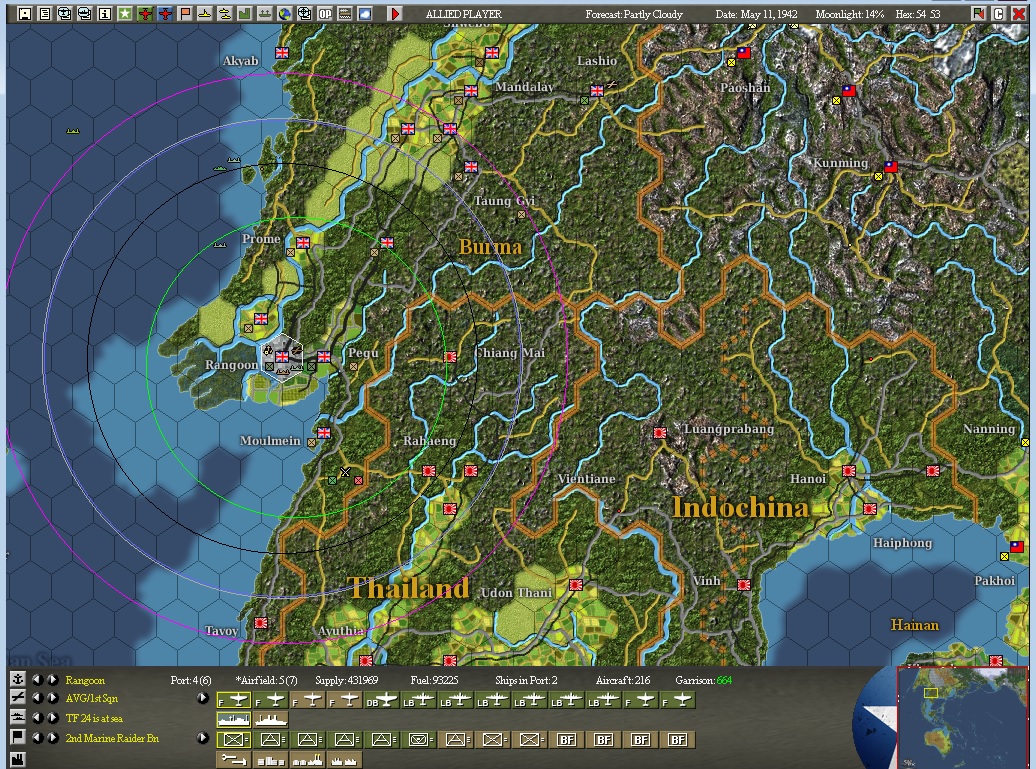This screenshot has width=1036, height=769.
Task: Go to next land unit beside 2nd Marine Raider Bn
Action: (52, 737)
